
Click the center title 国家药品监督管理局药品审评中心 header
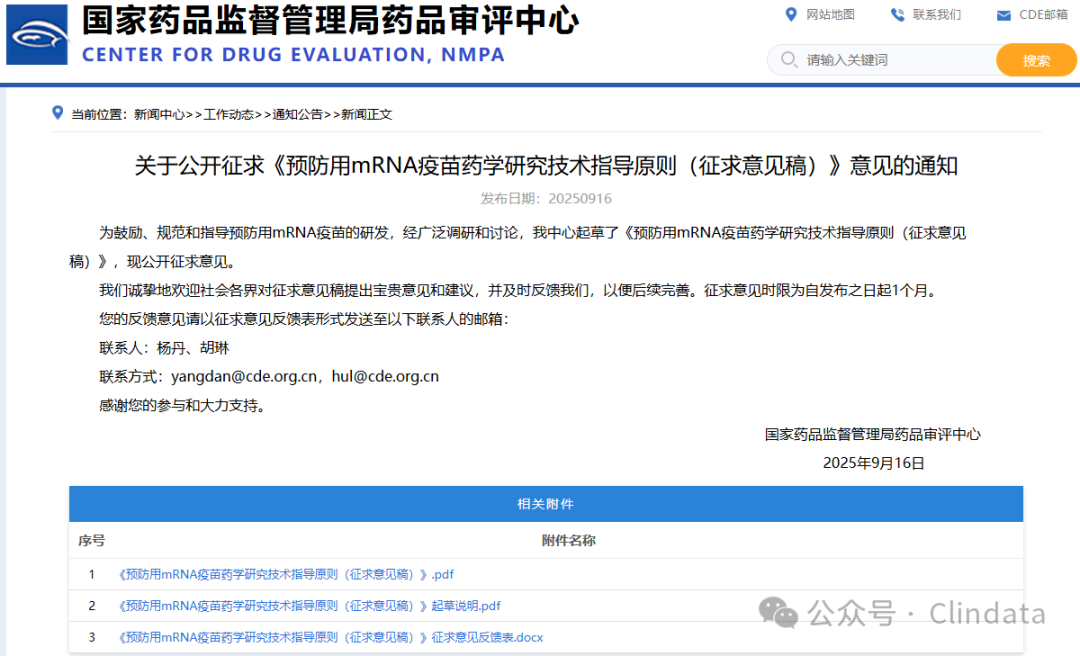[x=331, y=21]
